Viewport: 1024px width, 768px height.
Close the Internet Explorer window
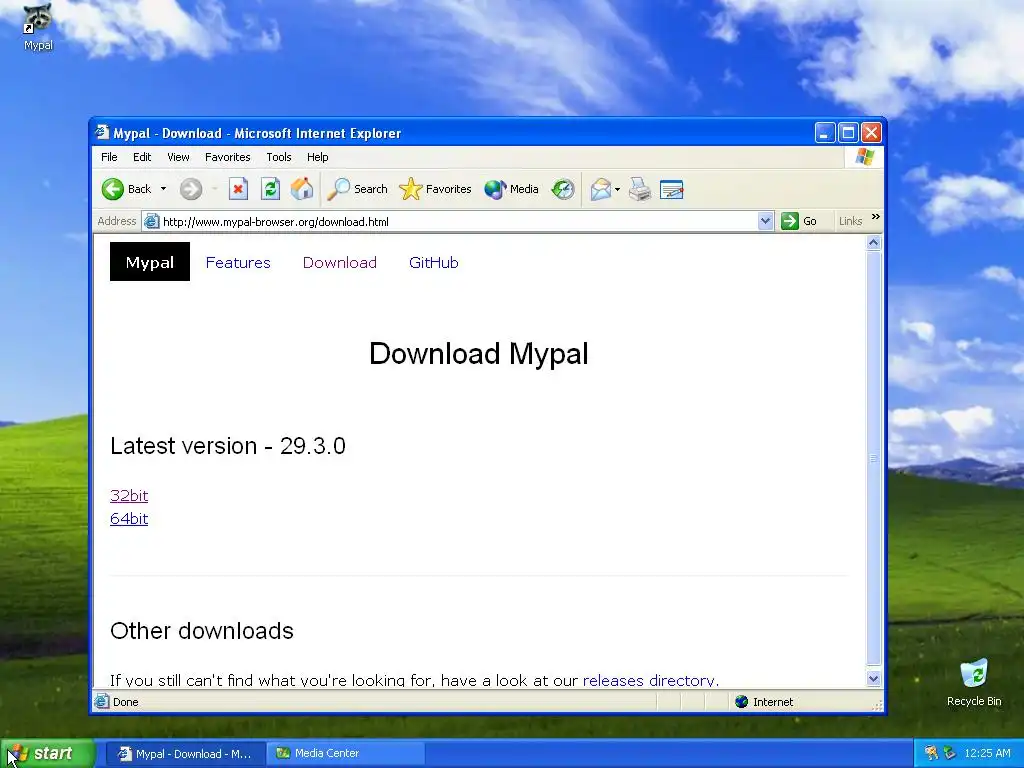871,133
